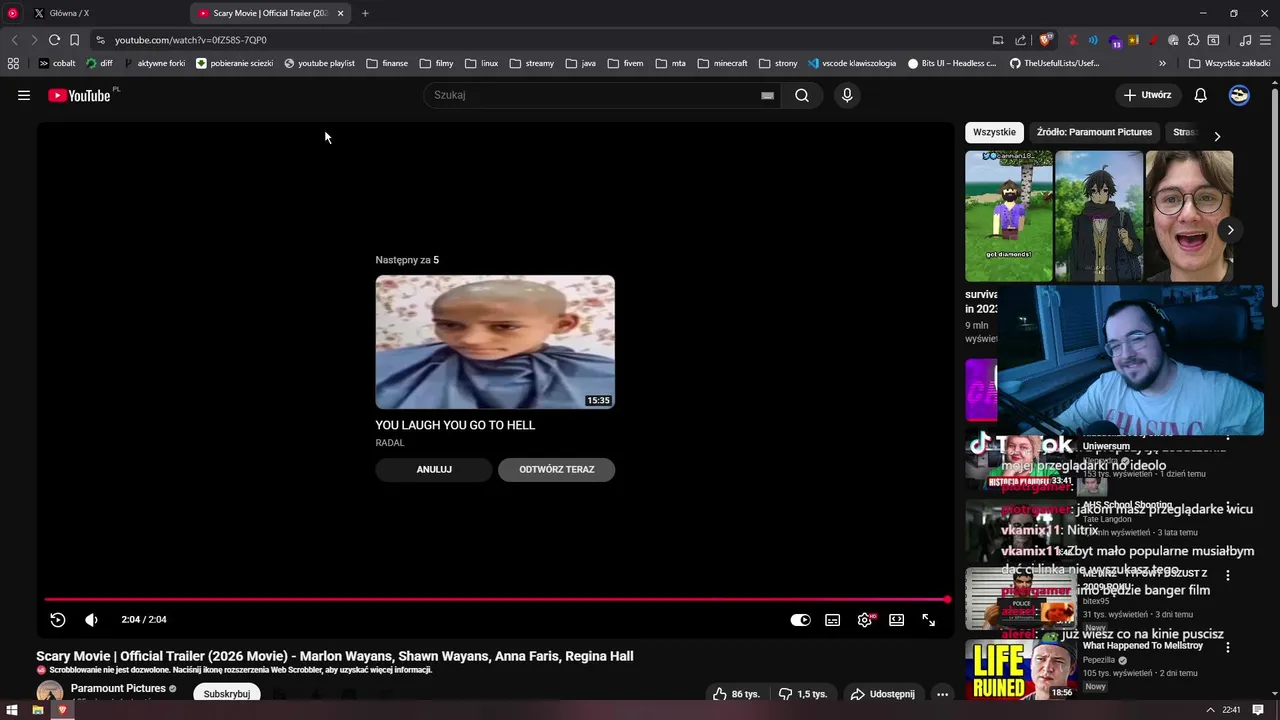The image size is (1280, 720).
Task: Show hidden bookmarks with the double chevron
Action: (x=1162, y=63)
